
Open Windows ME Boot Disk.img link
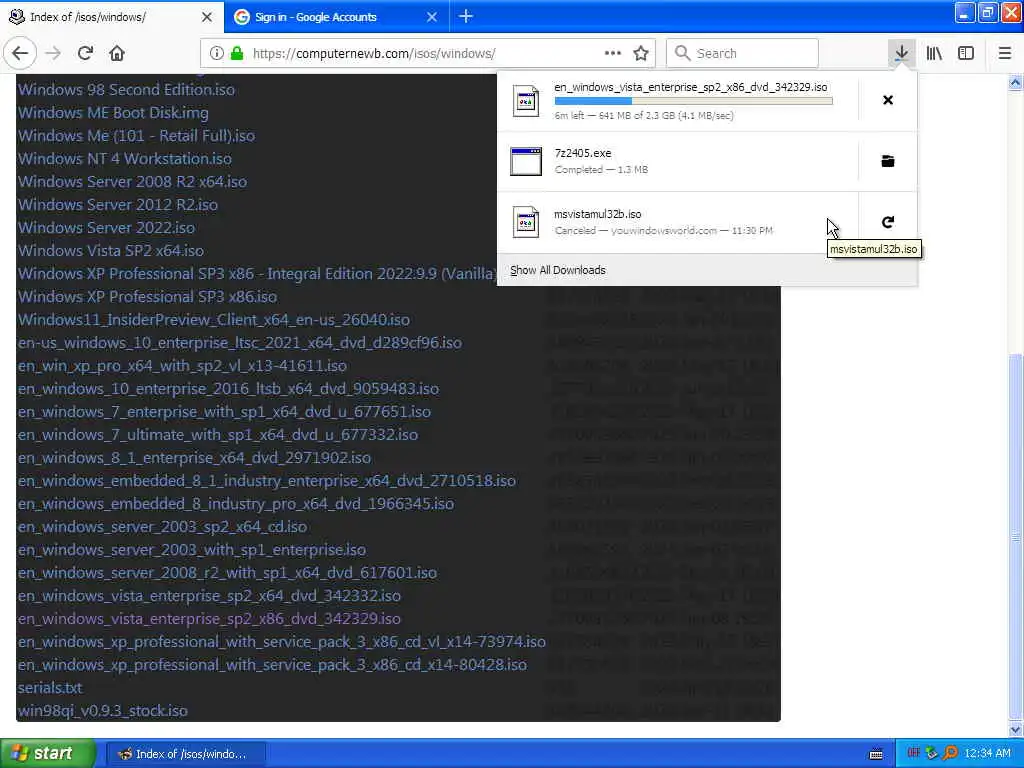(x=113, y=112)
